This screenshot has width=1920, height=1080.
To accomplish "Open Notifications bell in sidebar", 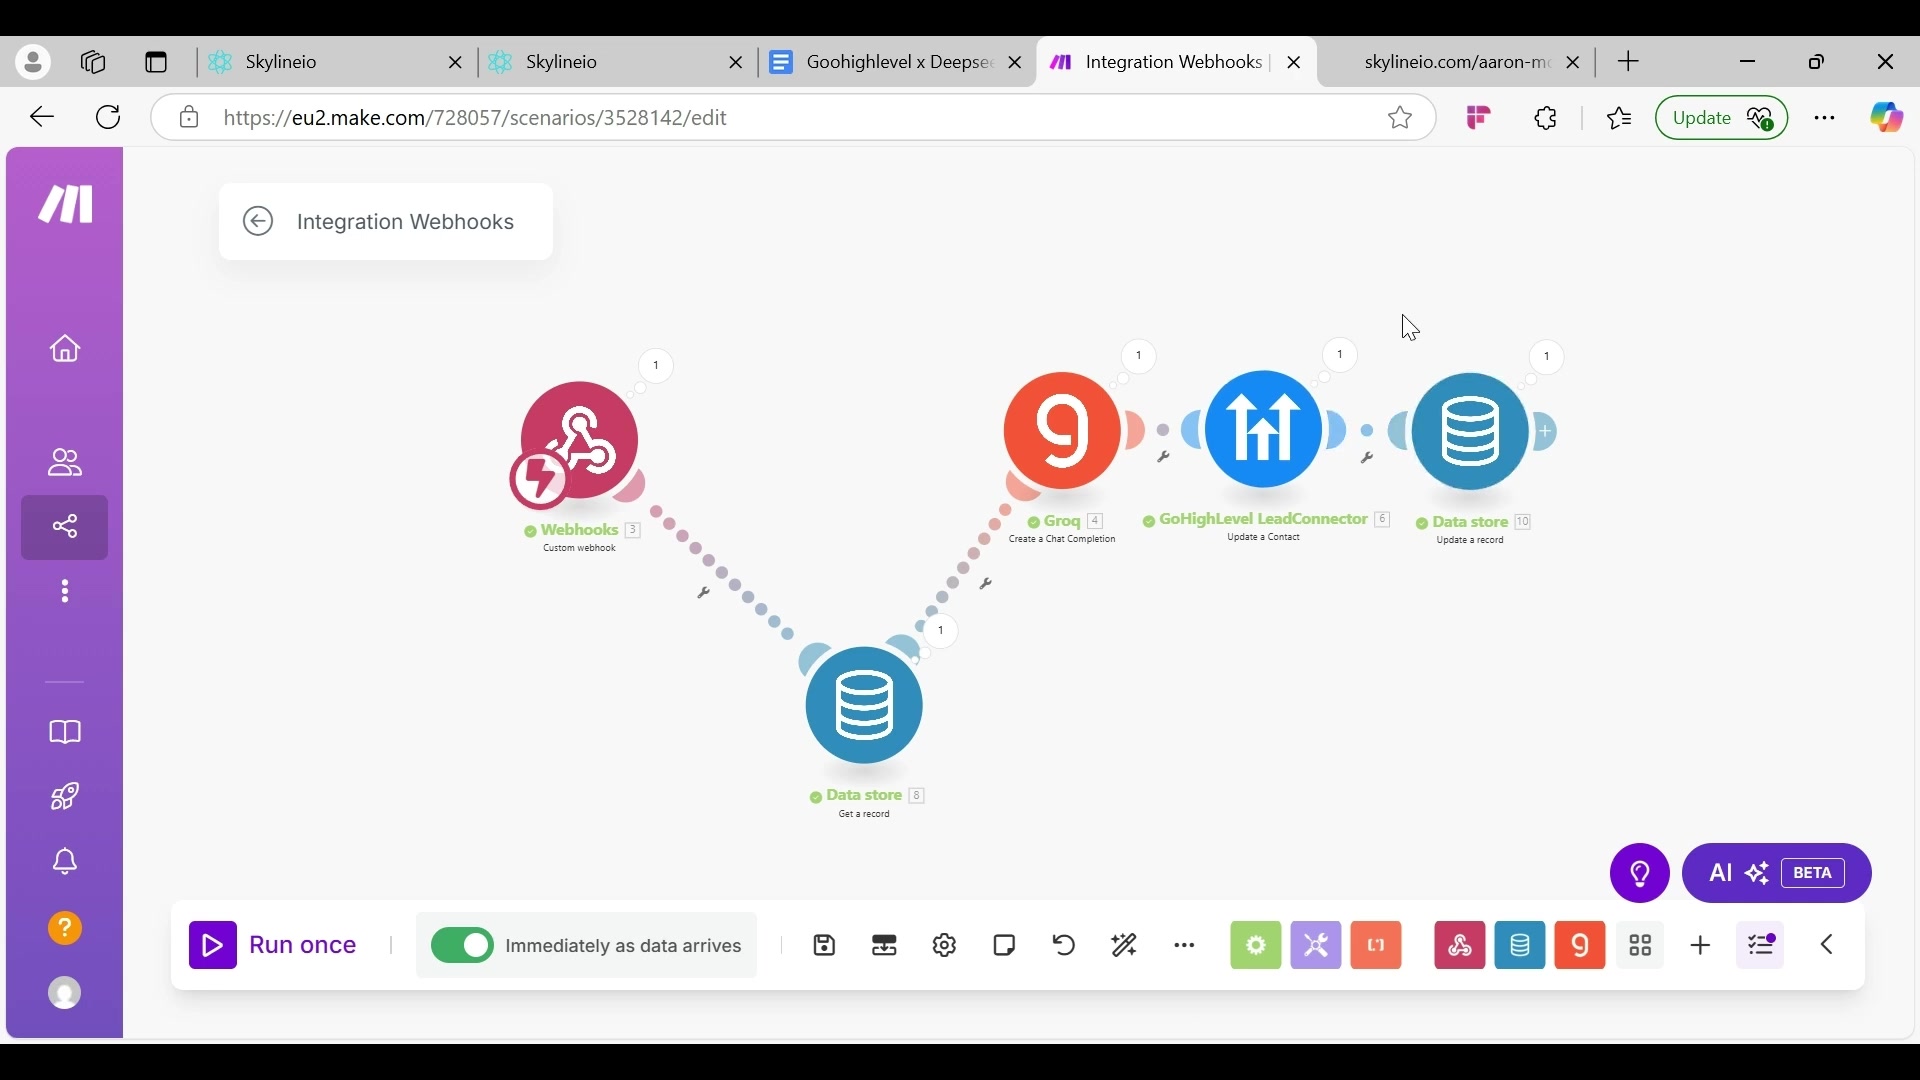I will coord(66,863).
